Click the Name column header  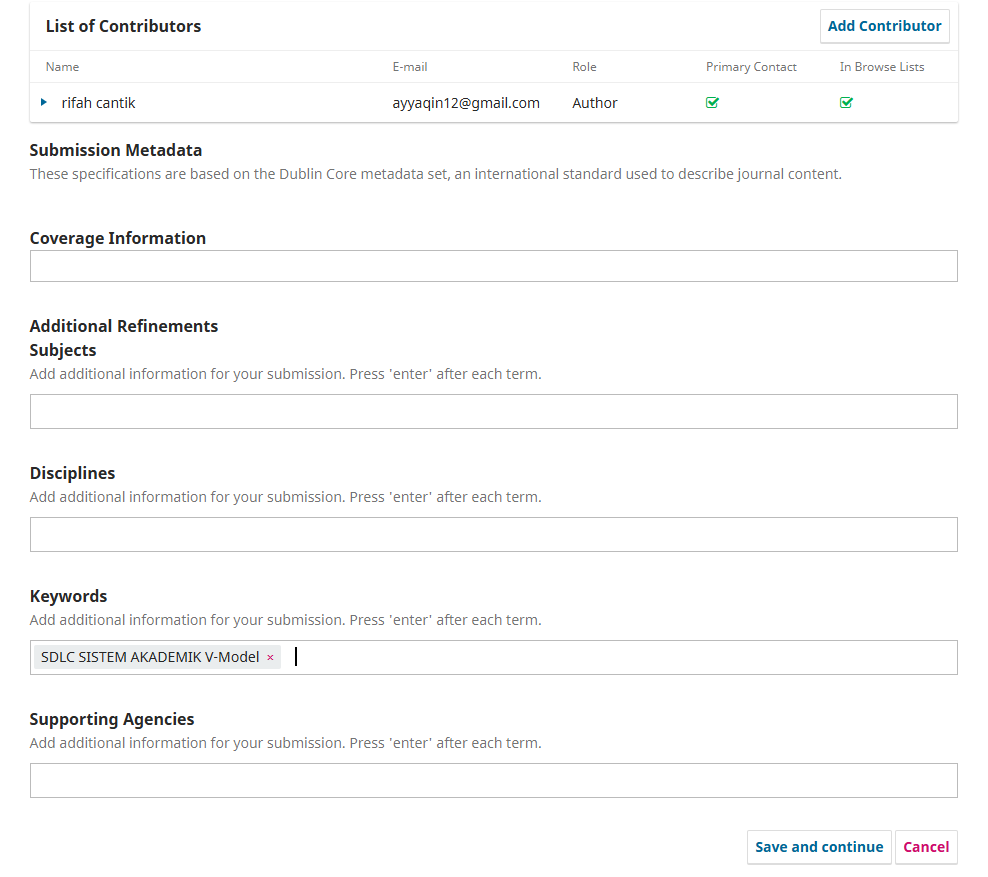point(62,67)
